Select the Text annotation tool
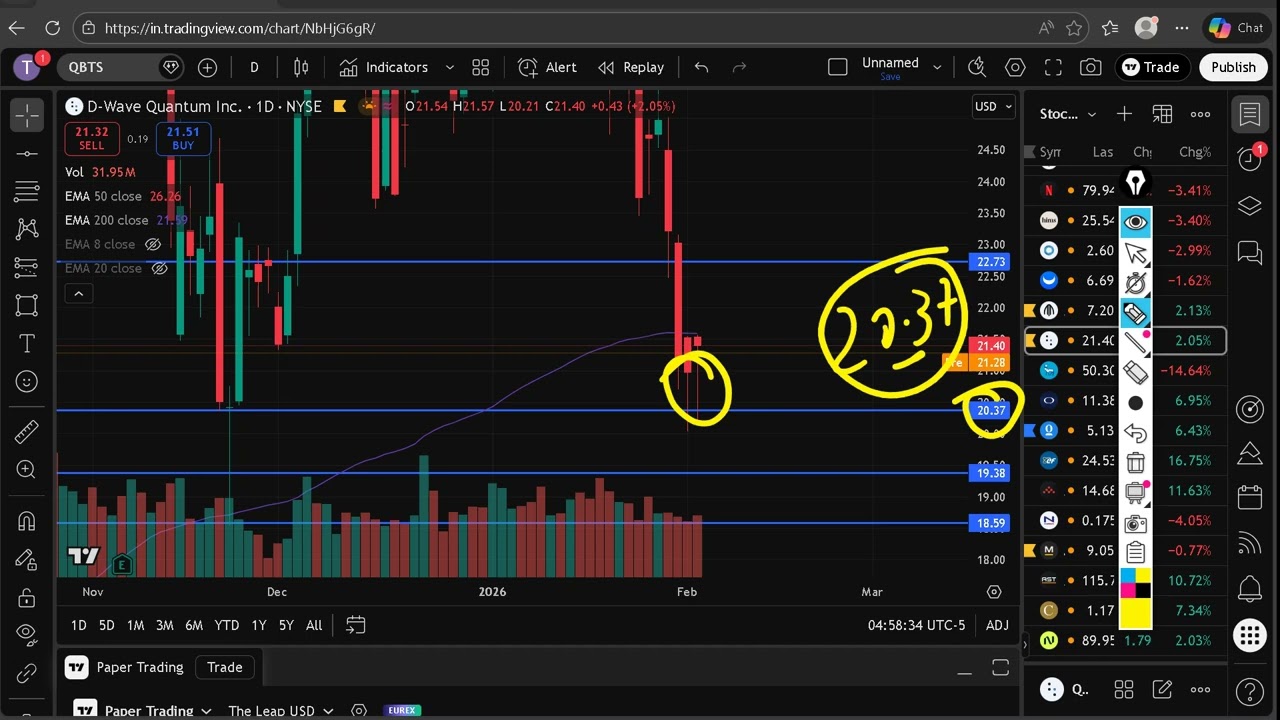Viewport: 1280px width, 720px height. [x=27, y=343]
